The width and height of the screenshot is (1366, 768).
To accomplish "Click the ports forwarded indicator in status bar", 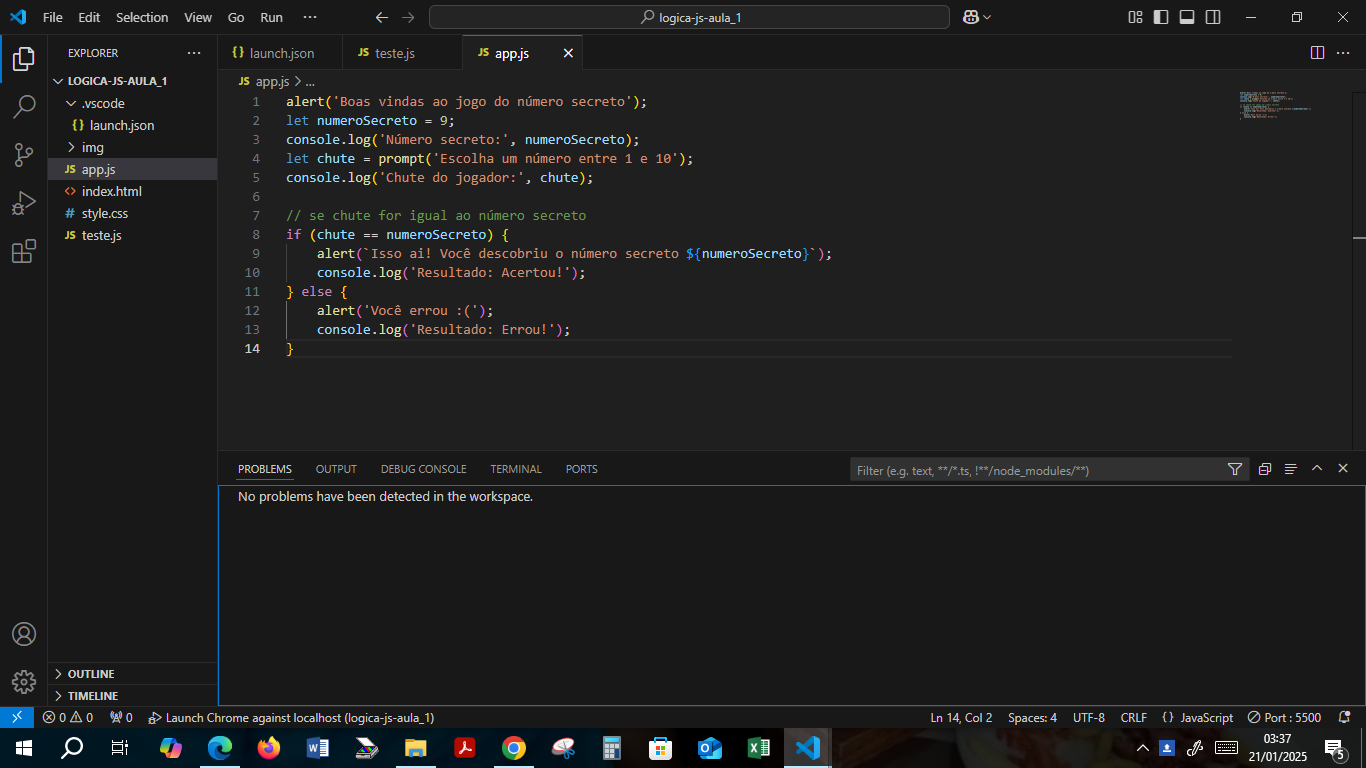I will pos(121,718).
